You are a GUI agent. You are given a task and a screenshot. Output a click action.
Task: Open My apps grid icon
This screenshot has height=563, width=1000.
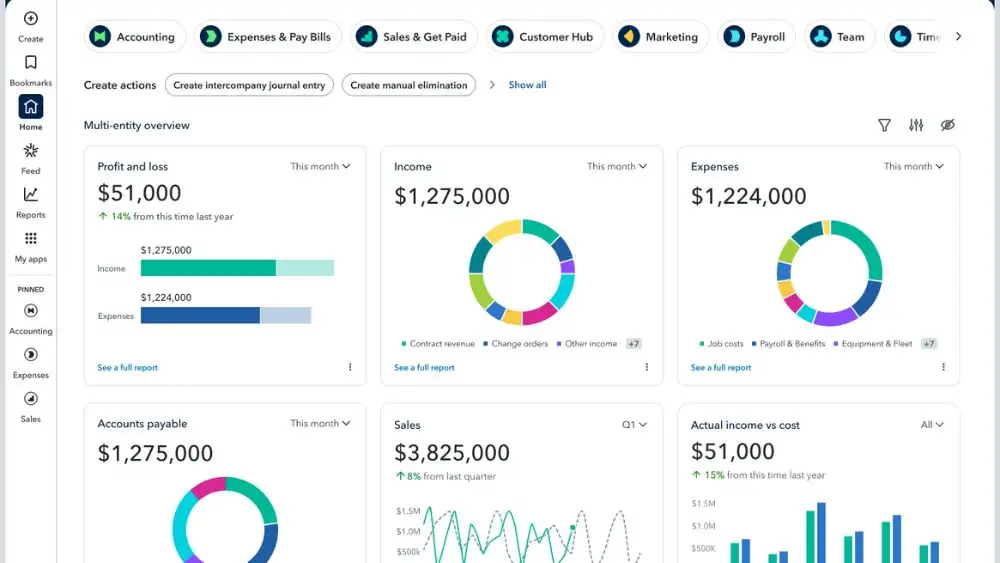(31, 238)
